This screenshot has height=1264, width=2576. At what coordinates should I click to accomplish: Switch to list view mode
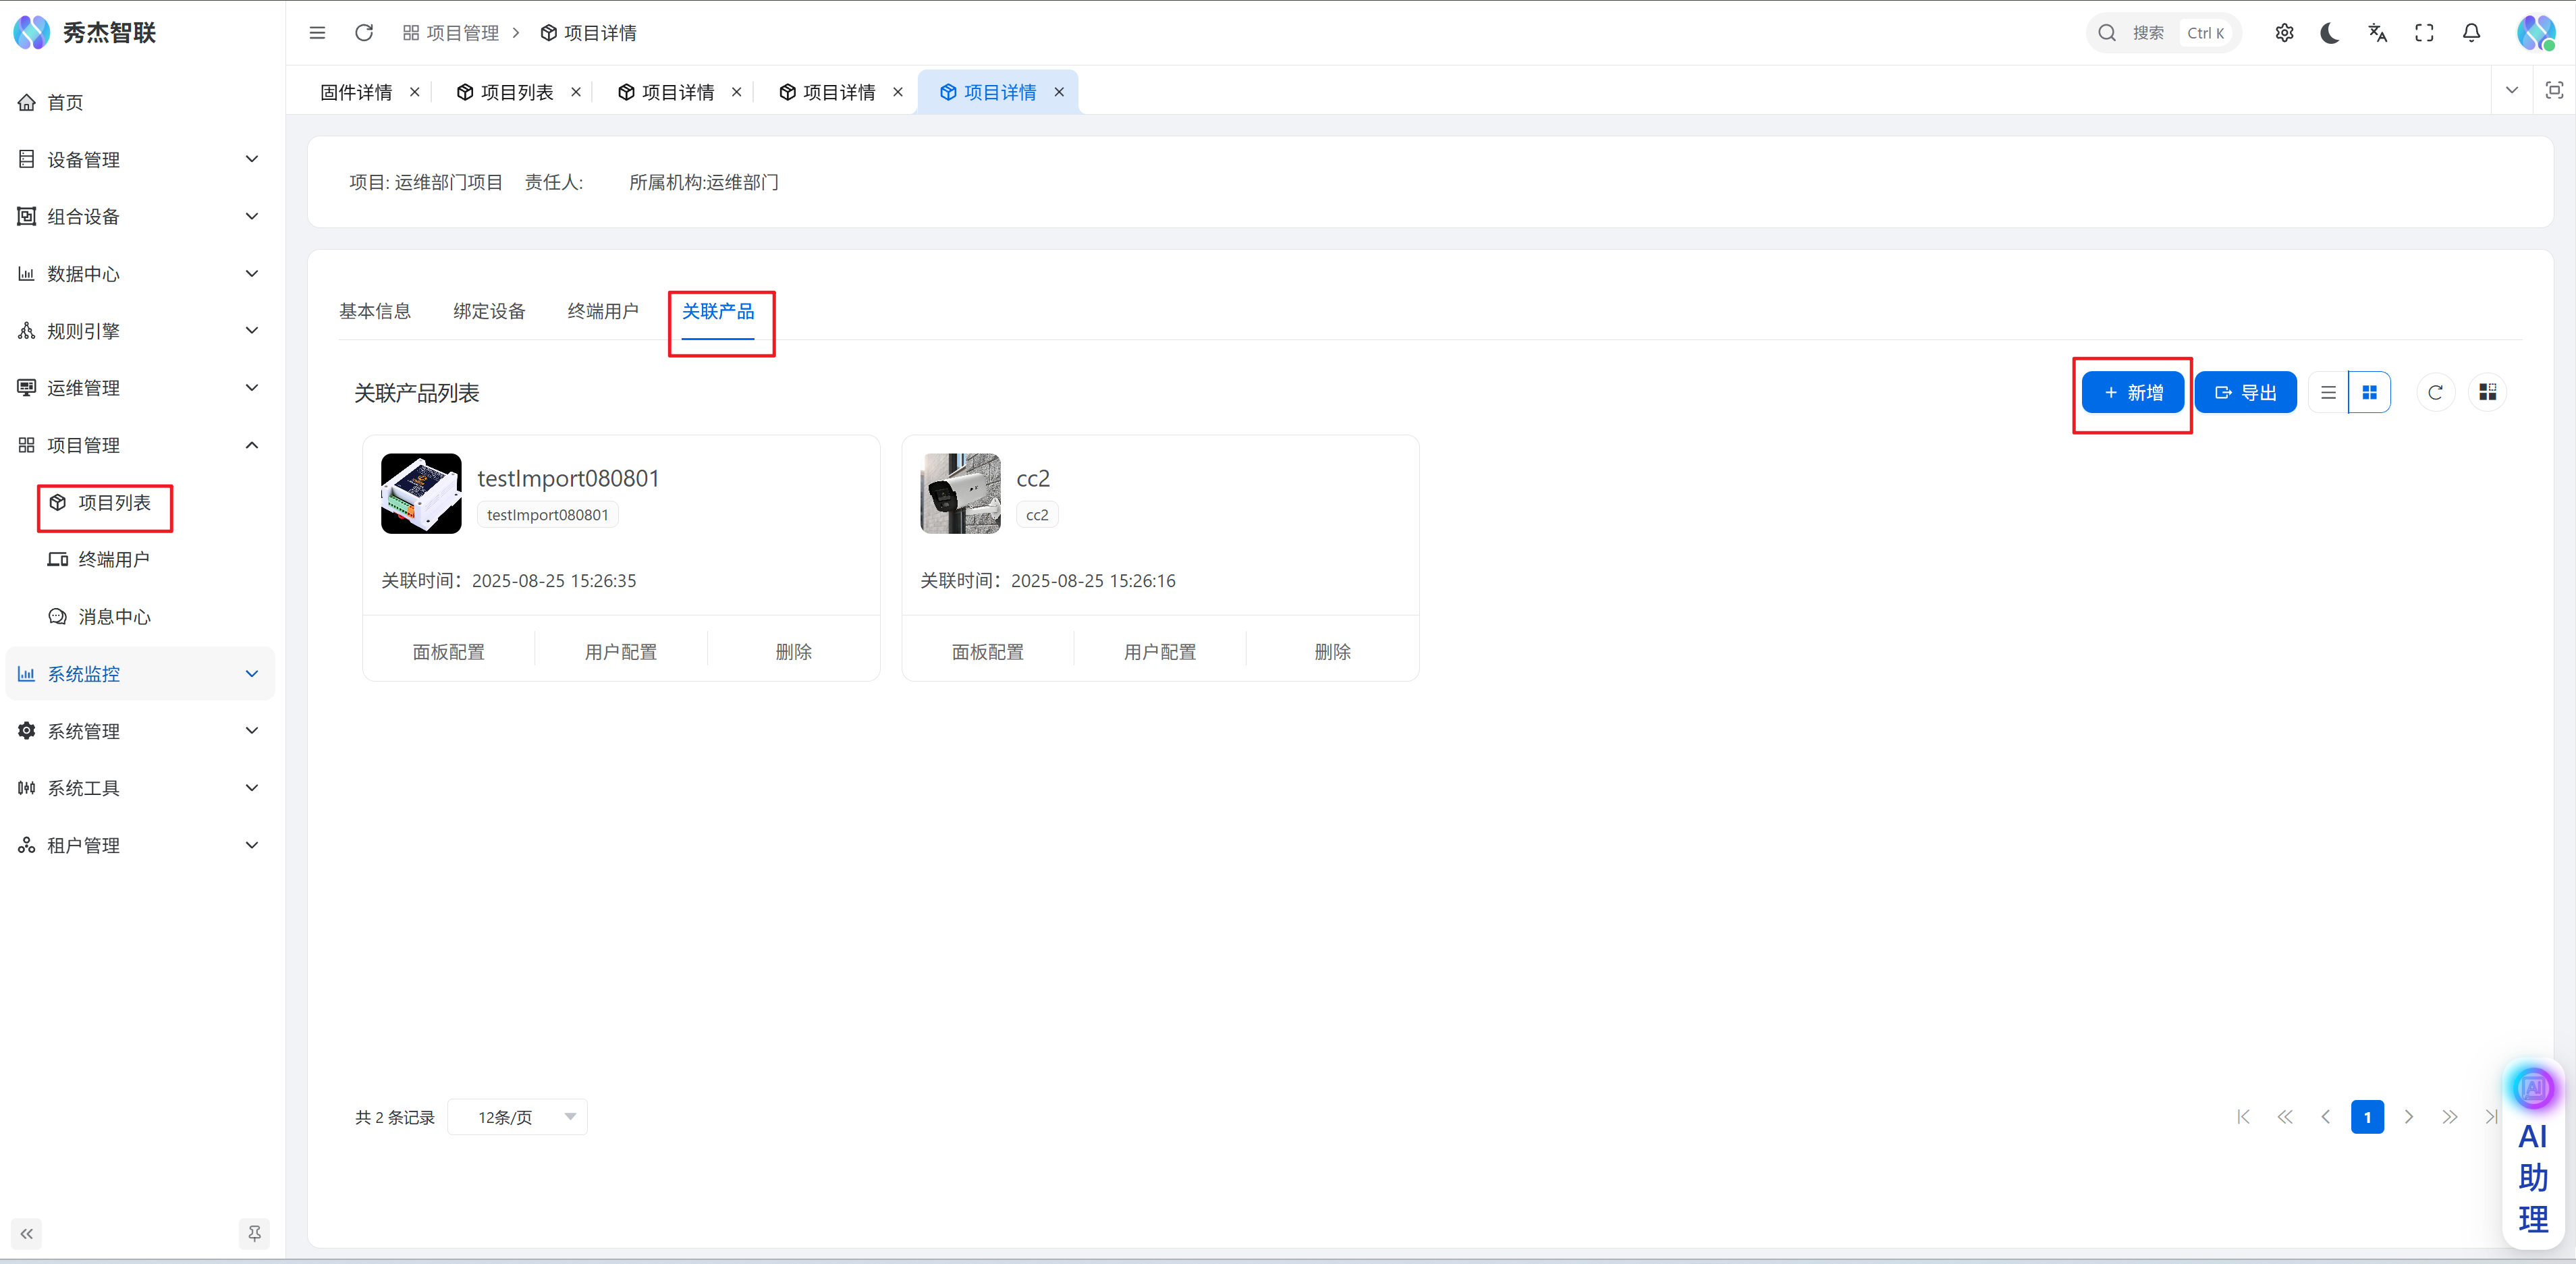point(2328,392)
